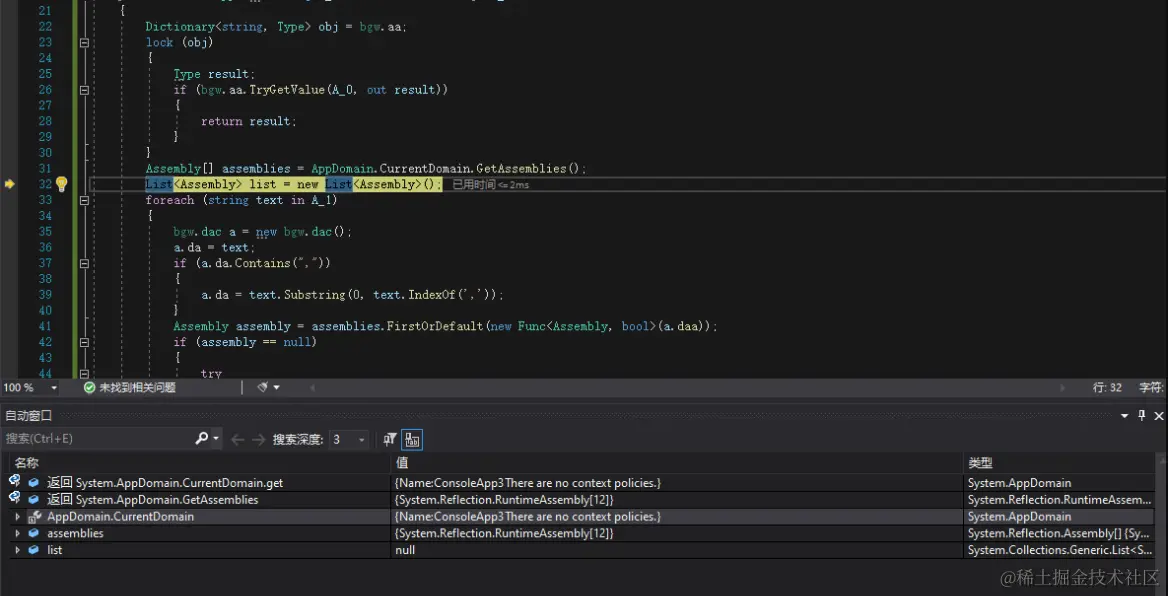Click the 已用时间 <=2ms perf tip
Screen dimensions: 1168x596
491,185
